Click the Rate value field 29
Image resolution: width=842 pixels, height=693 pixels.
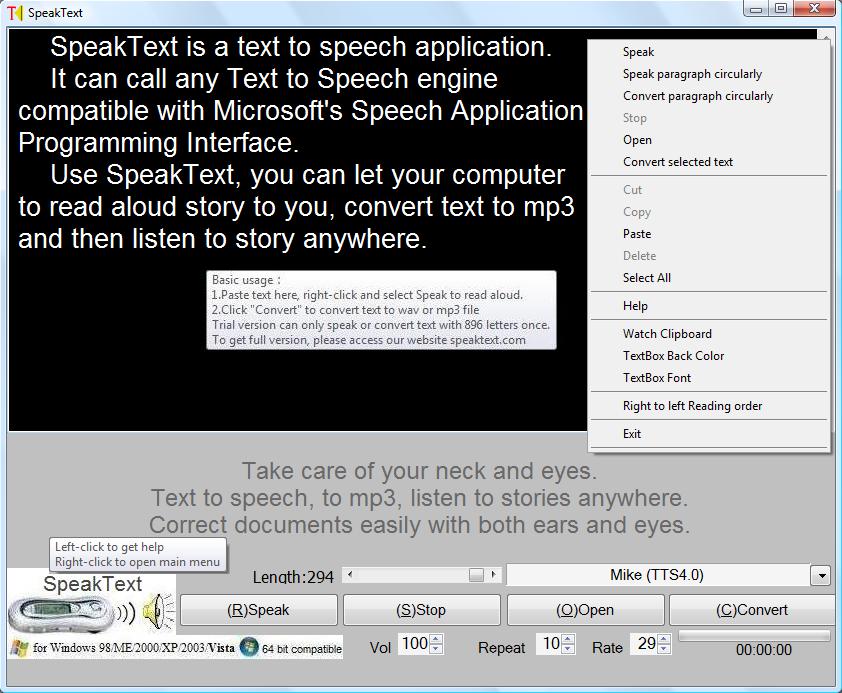(646, 644)
